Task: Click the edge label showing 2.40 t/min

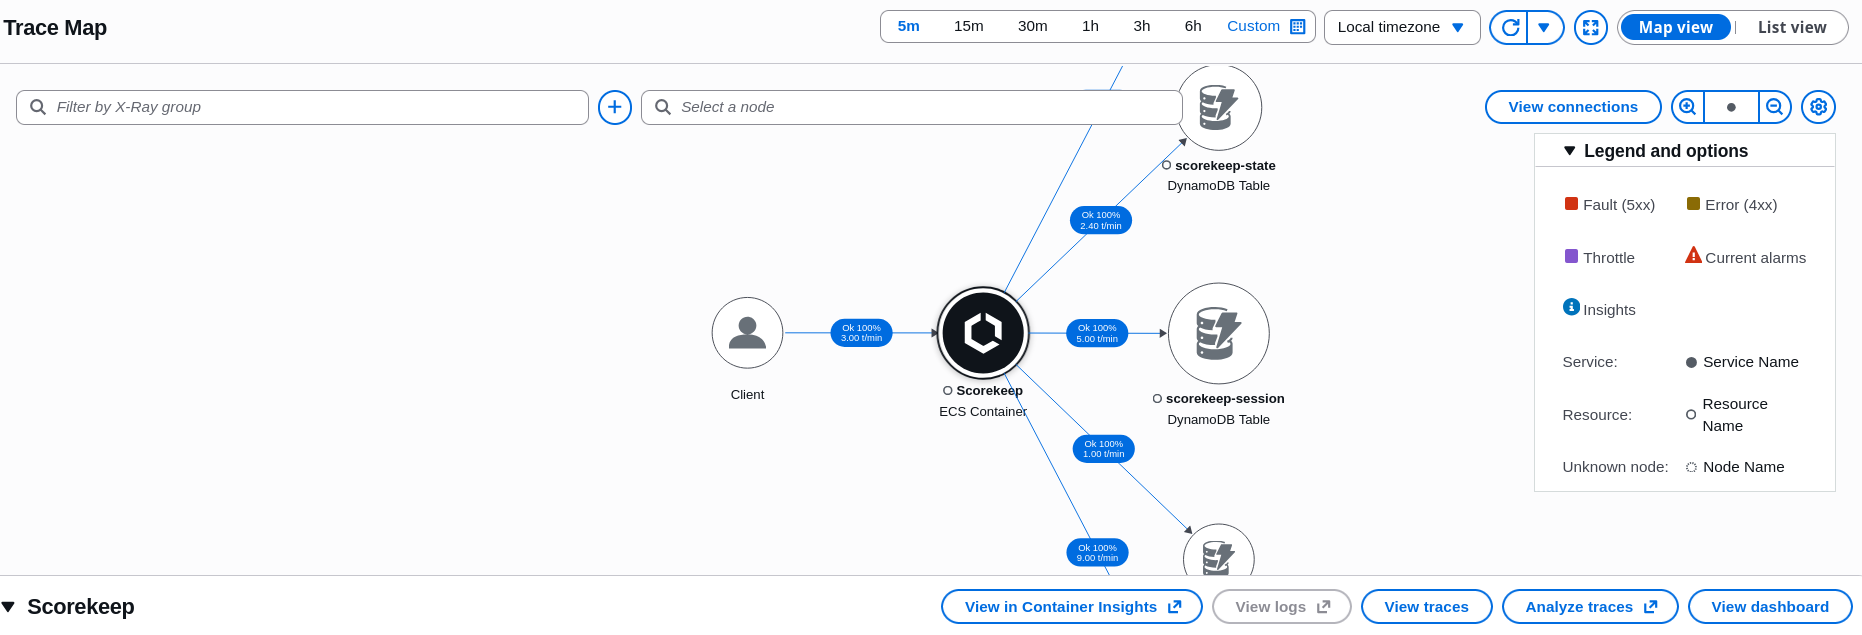Action: (1101, 220)
